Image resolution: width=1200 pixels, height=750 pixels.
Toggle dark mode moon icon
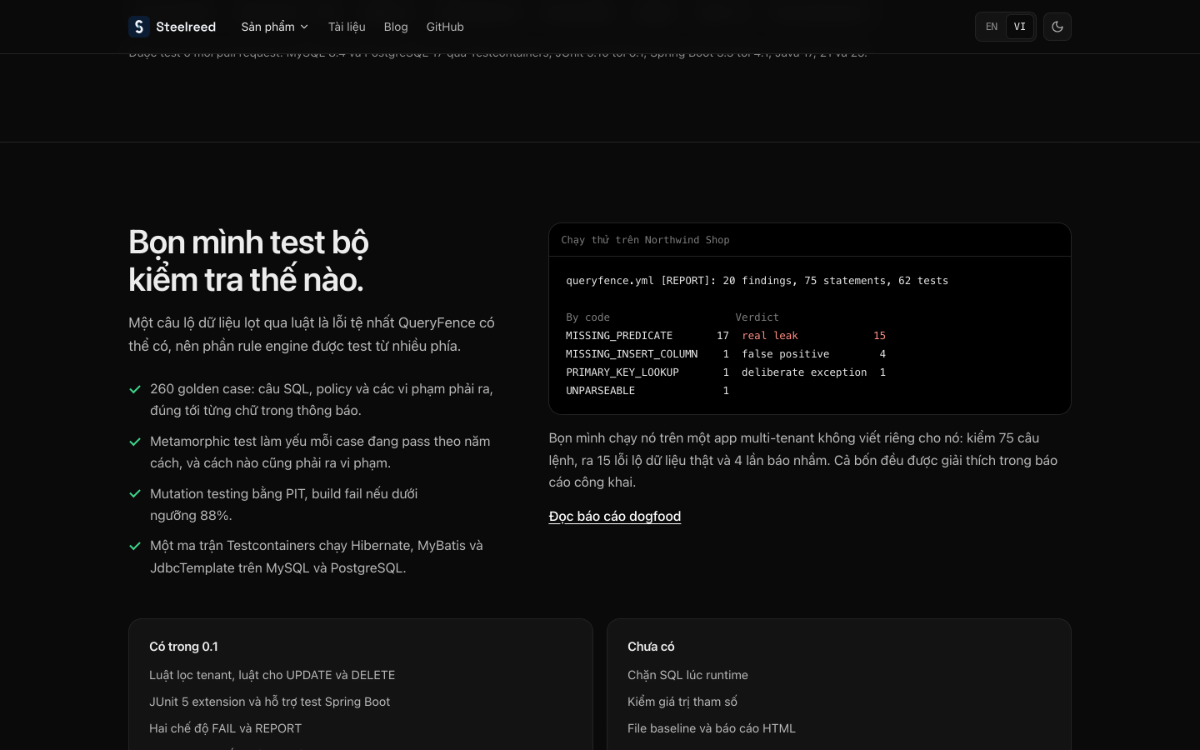coord(1057,27)
